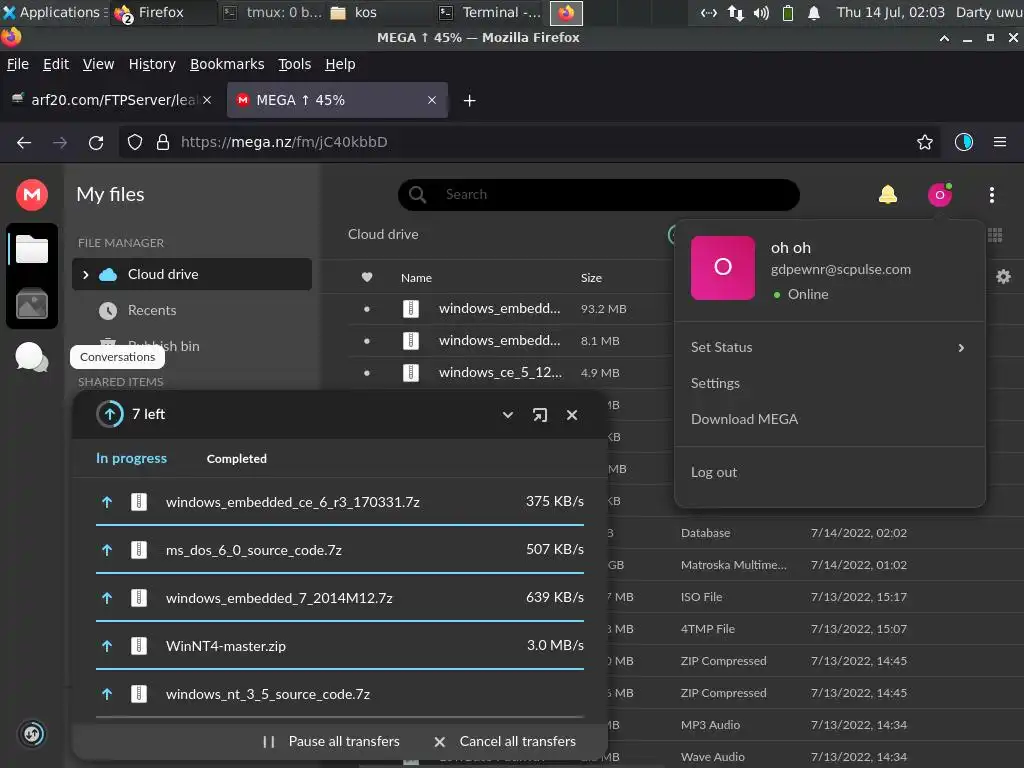
Task: Pause all transfers
Action: pos(331,742)
